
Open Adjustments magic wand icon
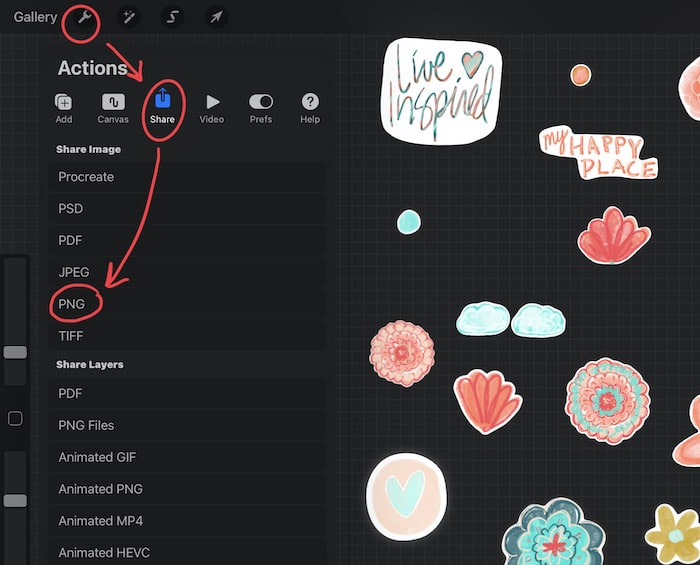click(x=129, y=17)
